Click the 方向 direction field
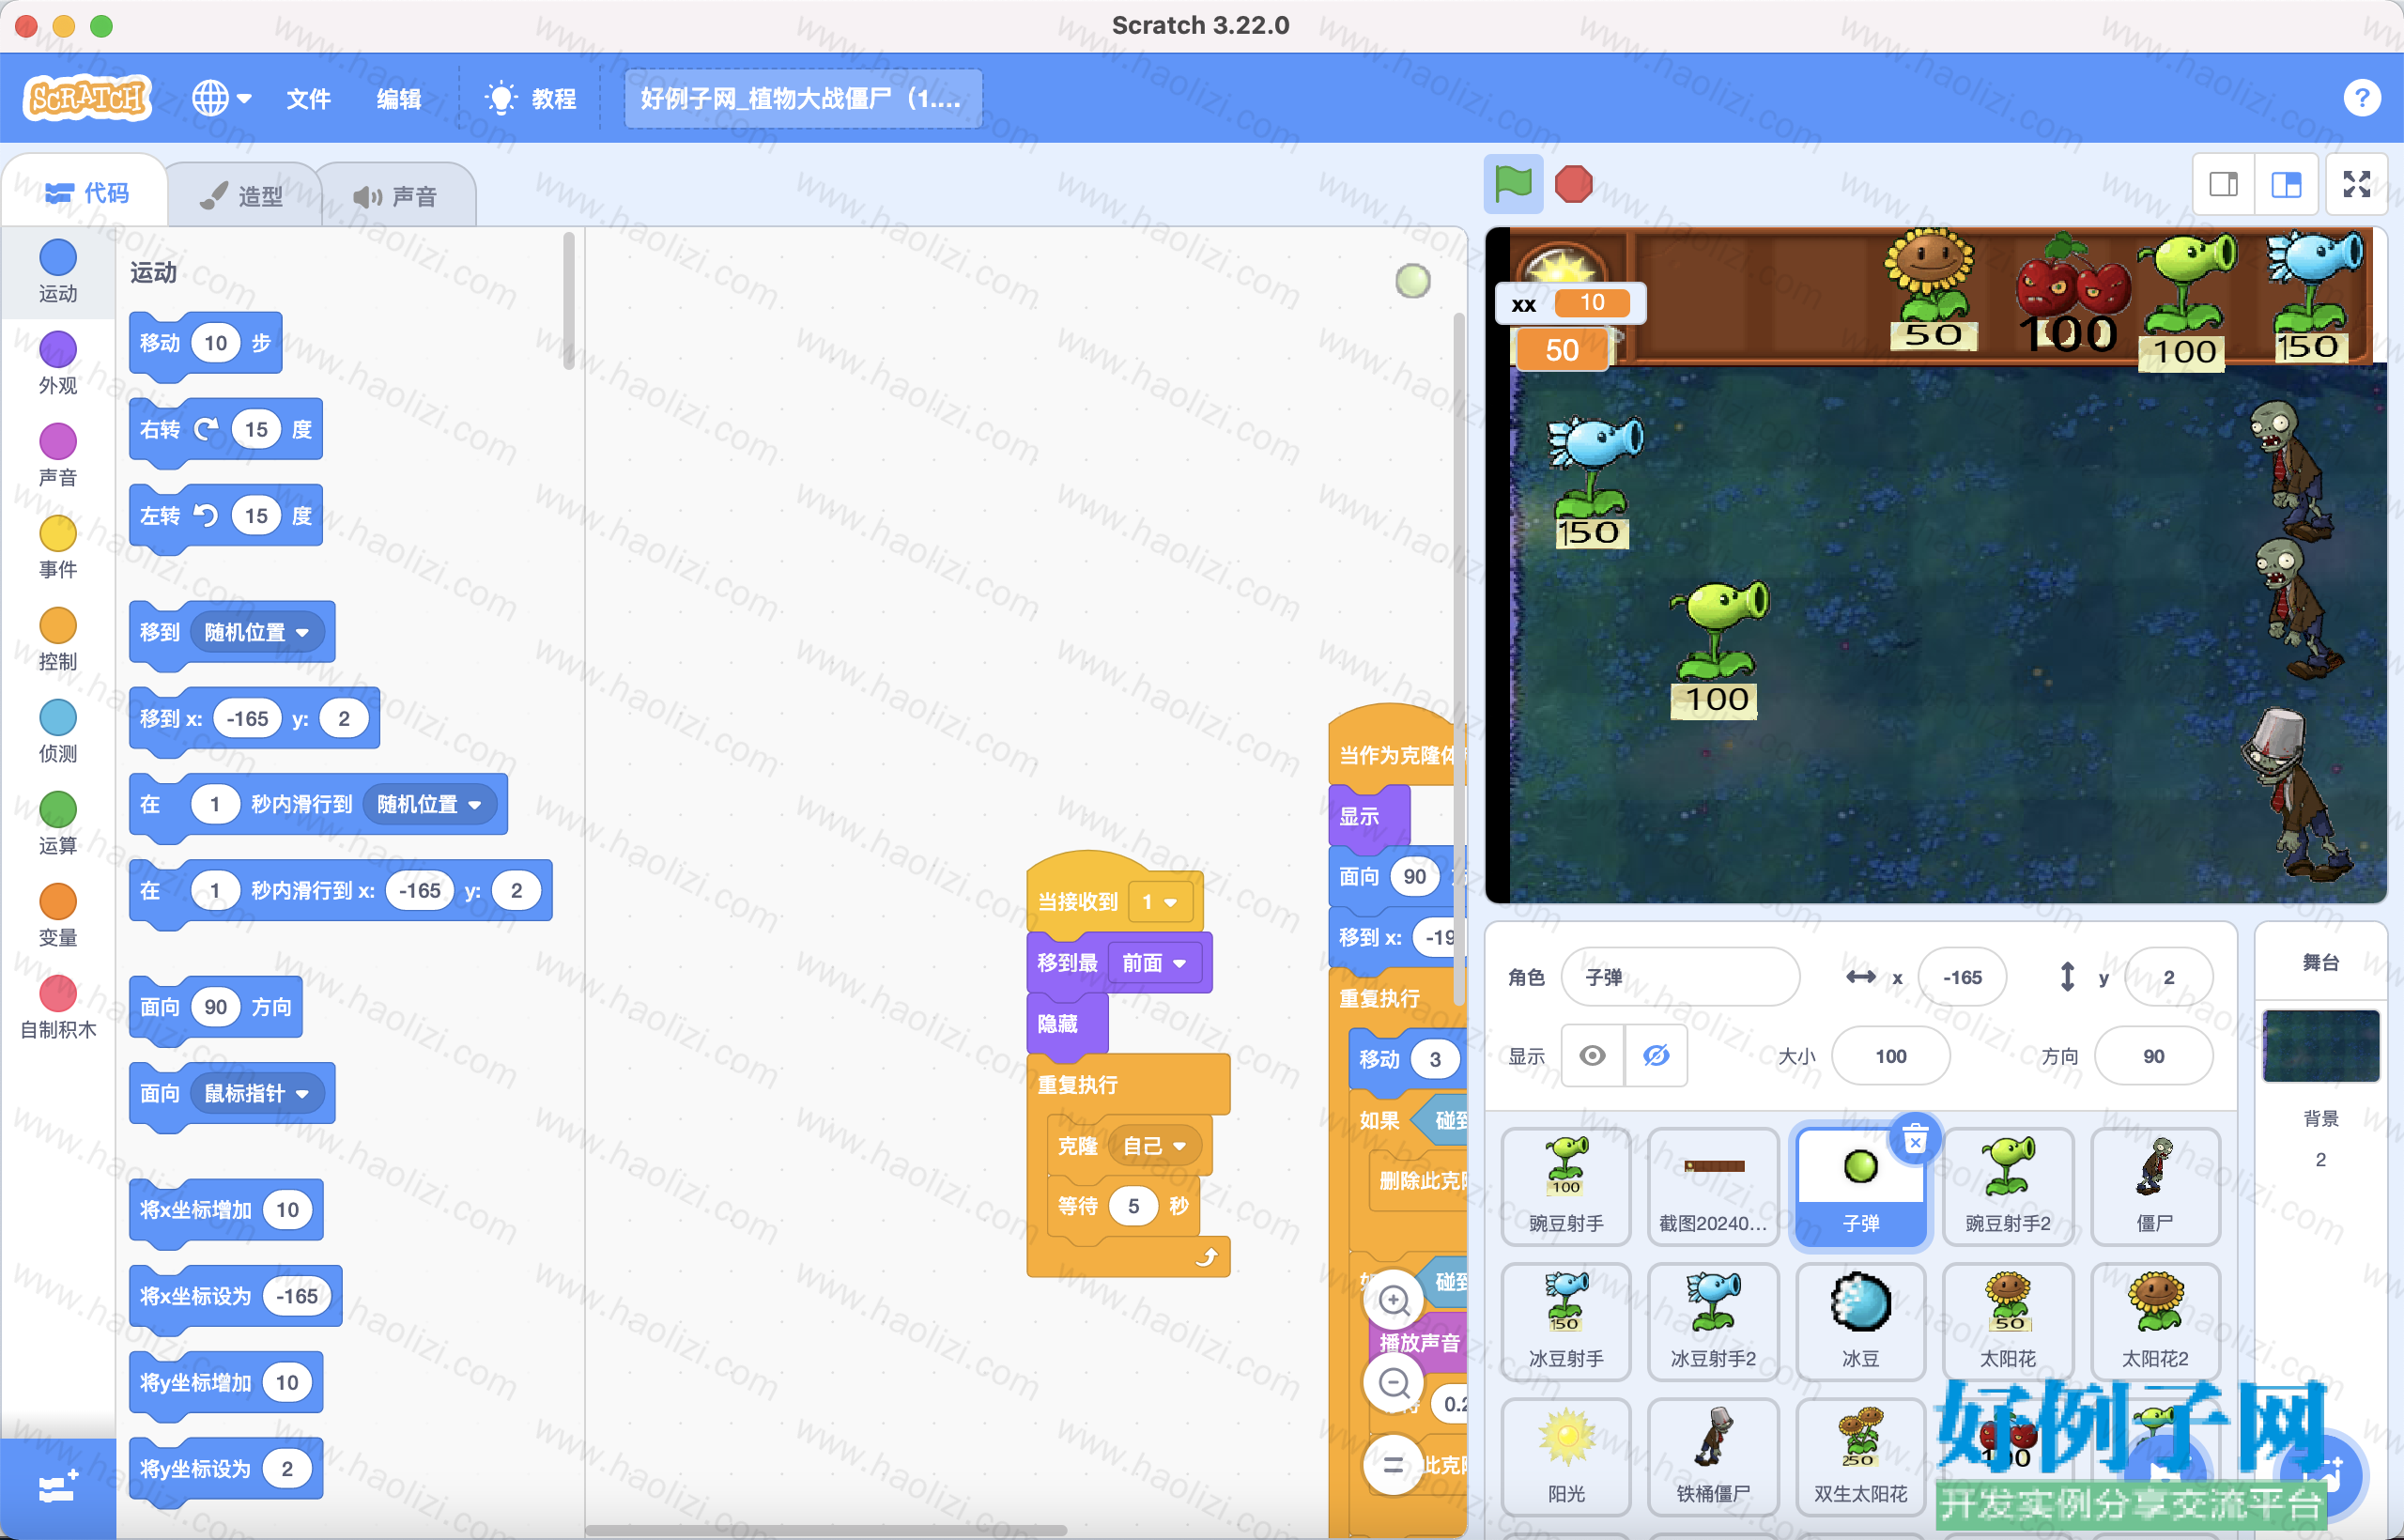Image resolution: width=2404 pixels, height=1540 pixels. tap(2153, 1056)
